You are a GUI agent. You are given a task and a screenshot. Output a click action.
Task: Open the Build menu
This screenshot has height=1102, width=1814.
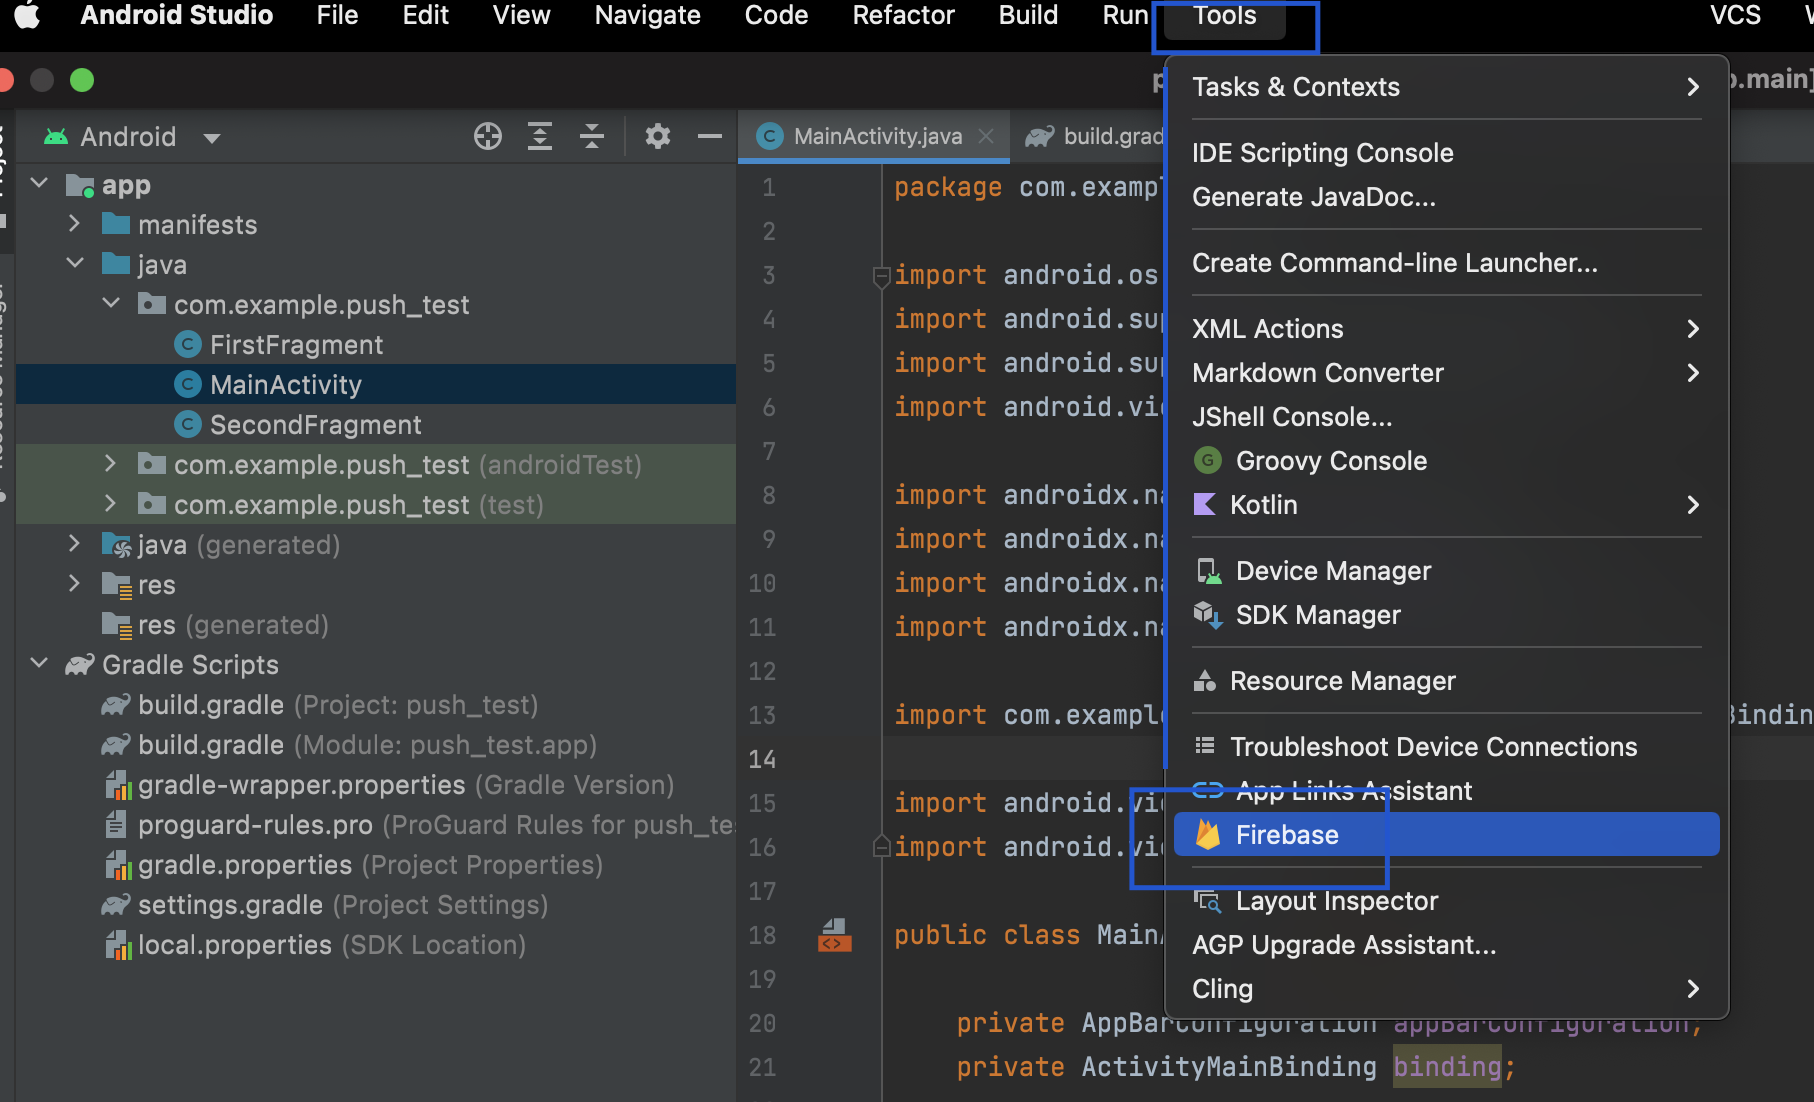(1028, 16)
